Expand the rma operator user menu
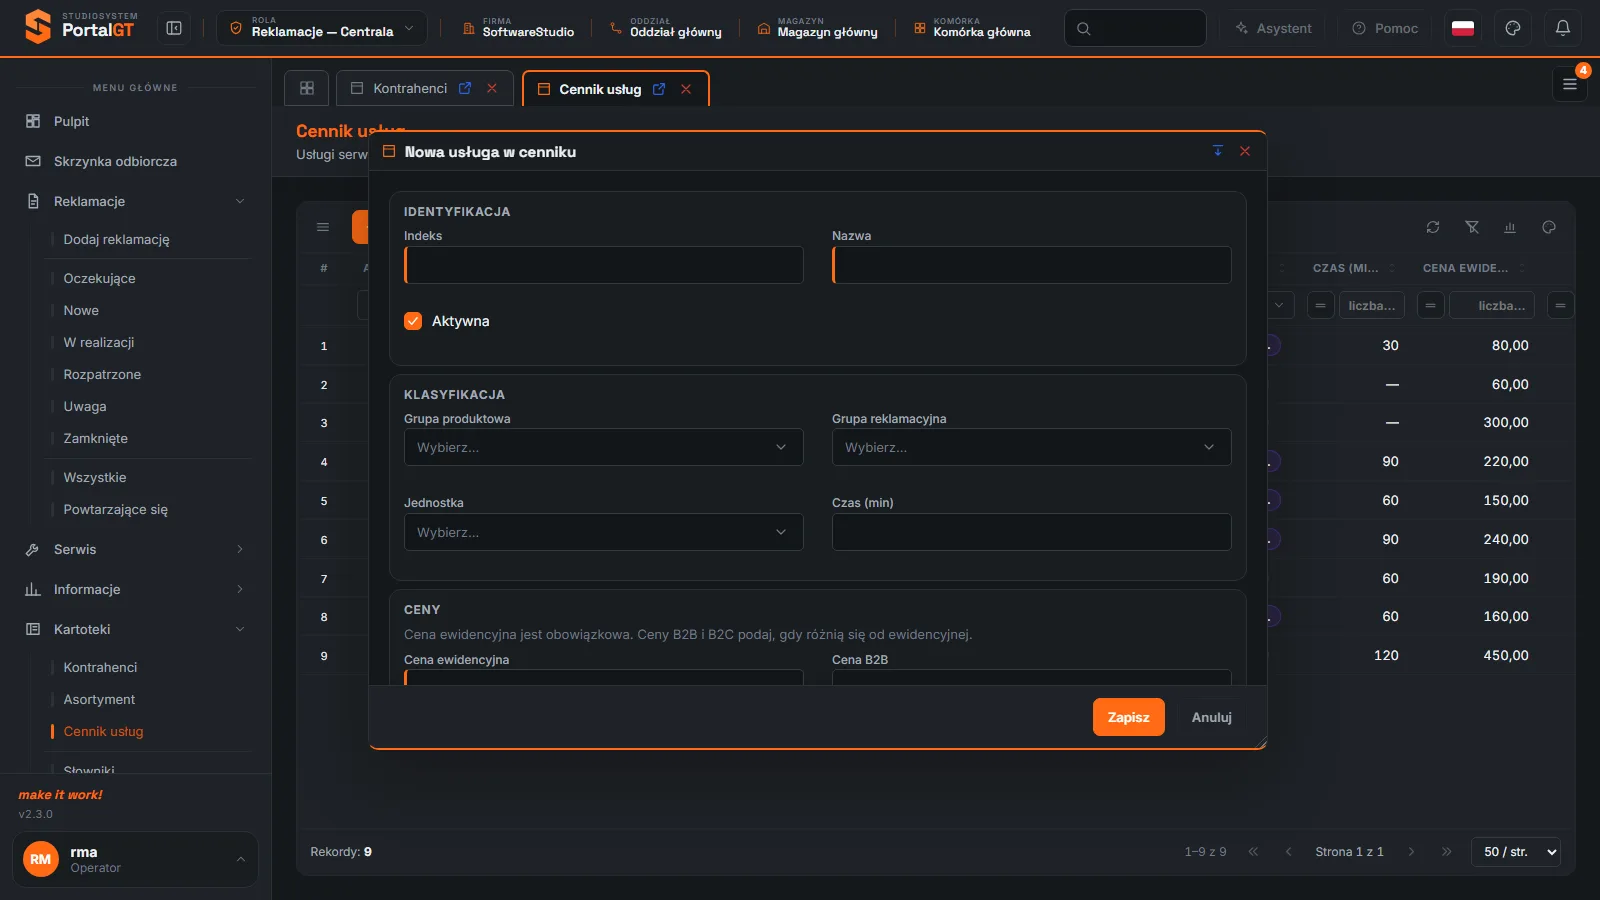This screenshot has height=900, width=1600. (135, 859)
